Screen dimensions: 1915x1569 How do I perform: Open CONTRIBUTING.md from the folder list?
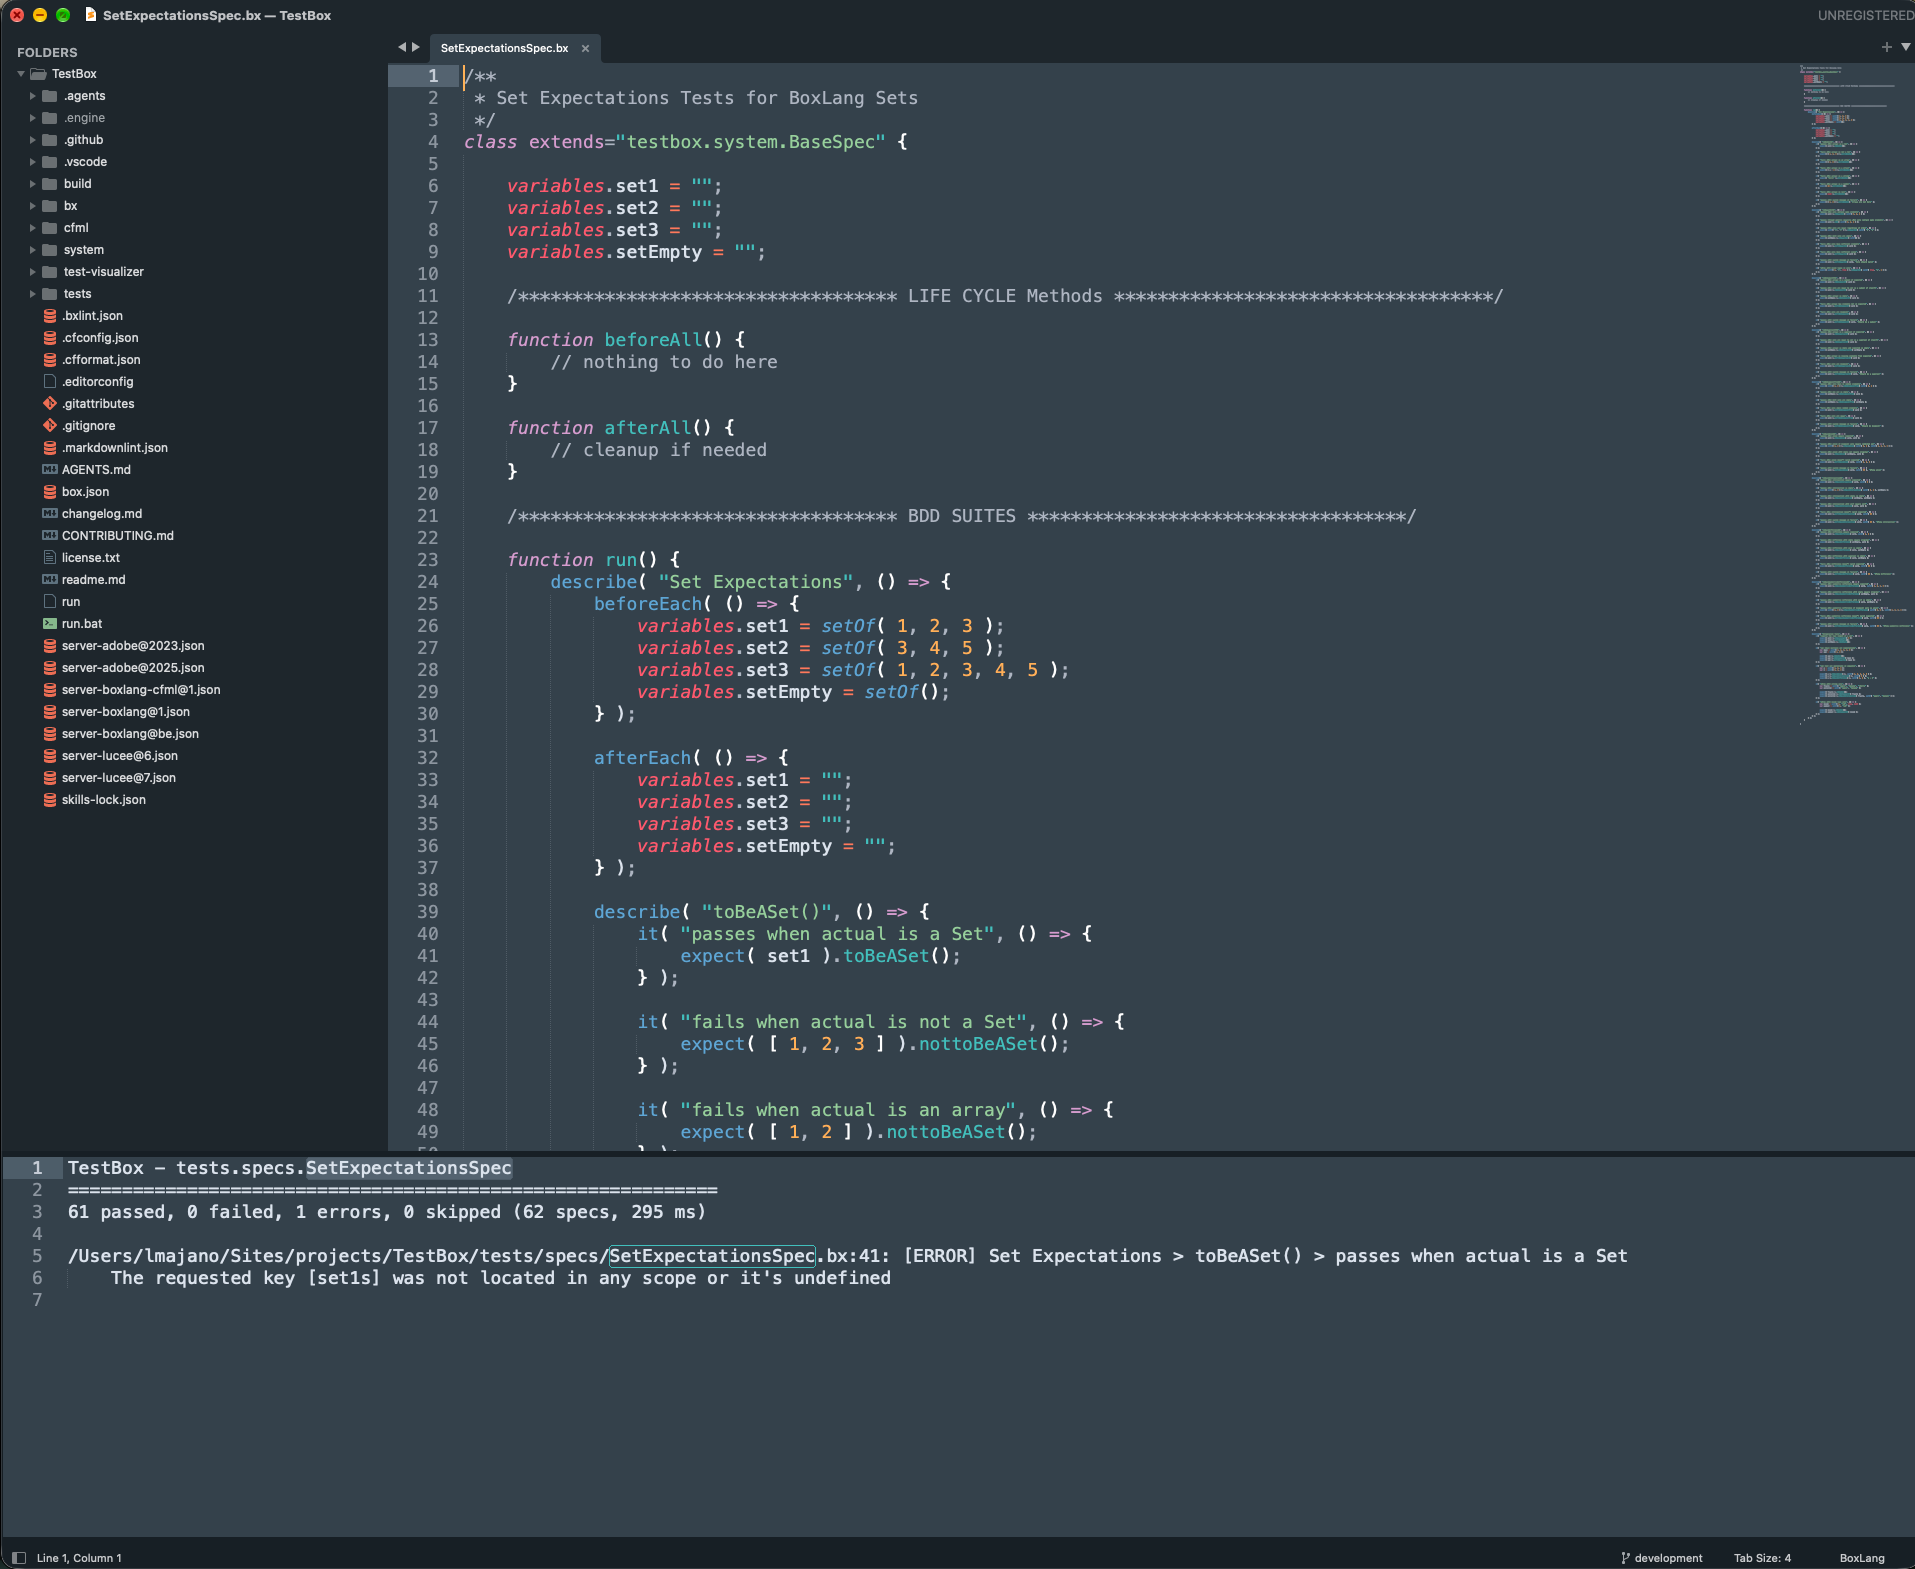click(x=118, y=536)
